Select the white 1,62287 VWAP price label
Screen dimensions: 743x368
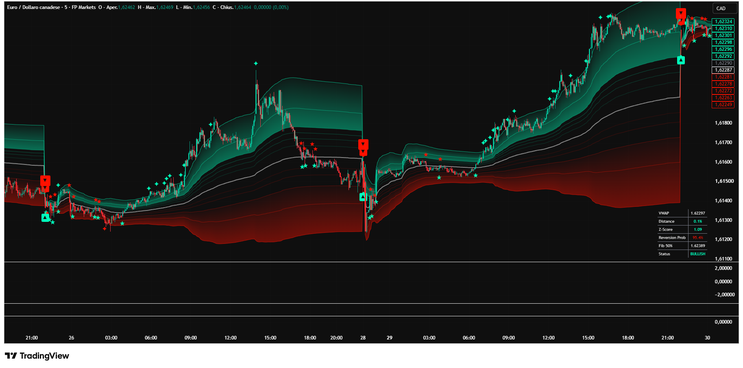tap(723, 70)
